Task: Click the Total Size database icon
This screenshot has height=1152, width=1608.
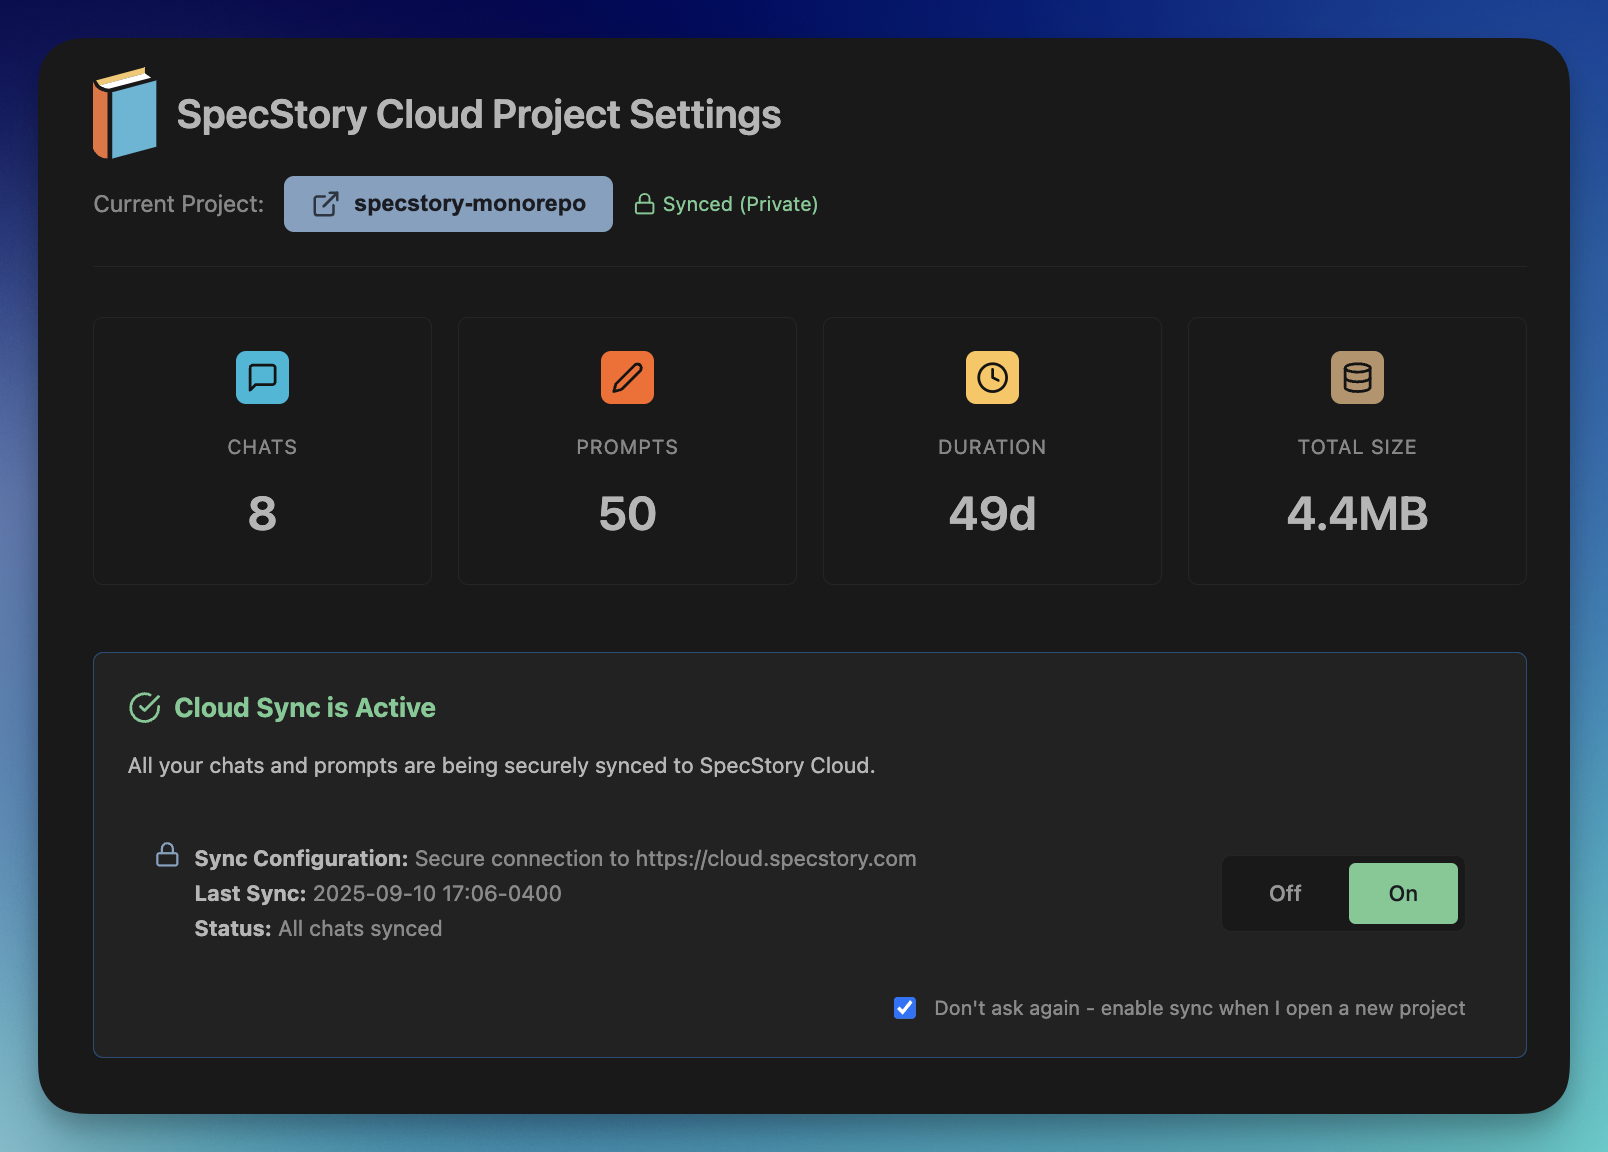Action: 1357,377
